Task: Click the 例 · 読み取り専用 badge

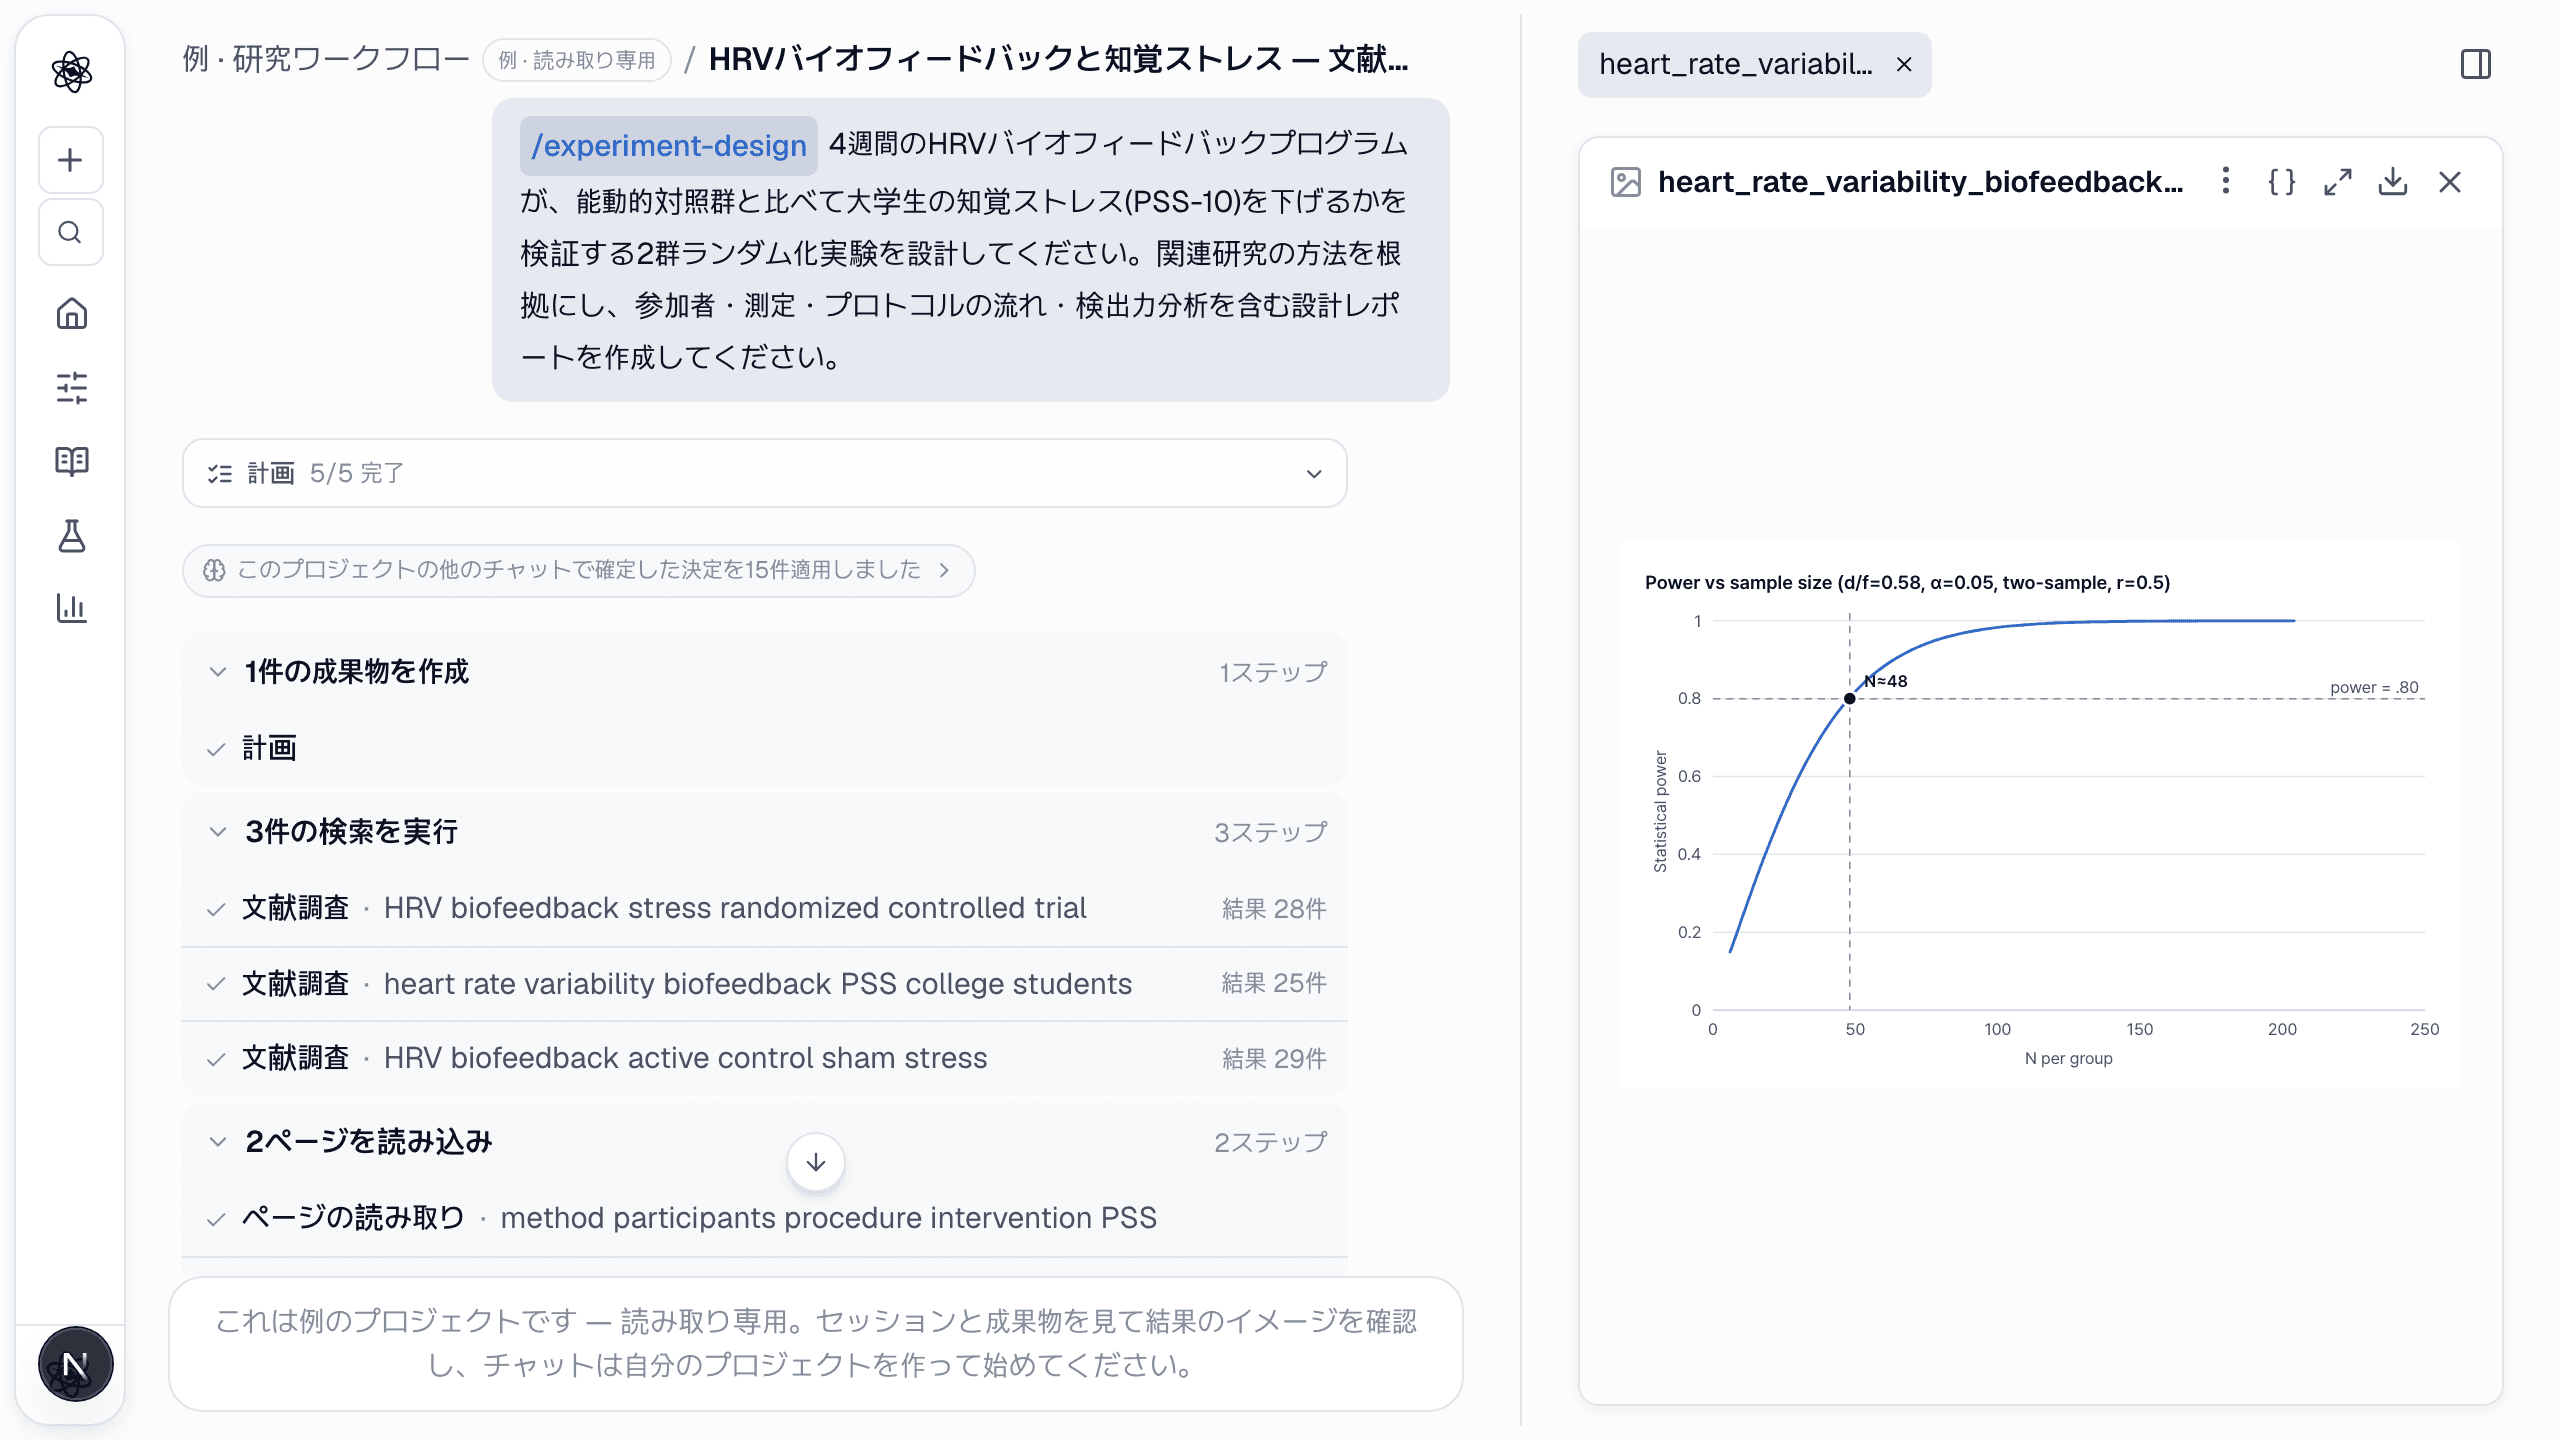Action: (577, 60)
